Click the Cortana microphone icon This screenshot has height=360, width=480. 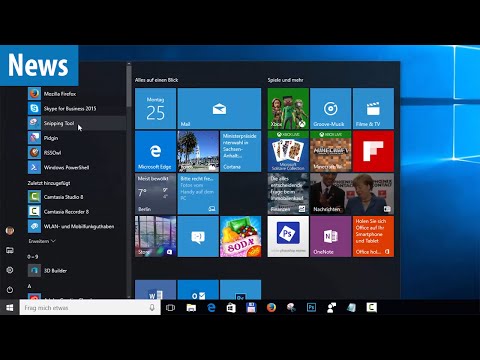(152, 307)
